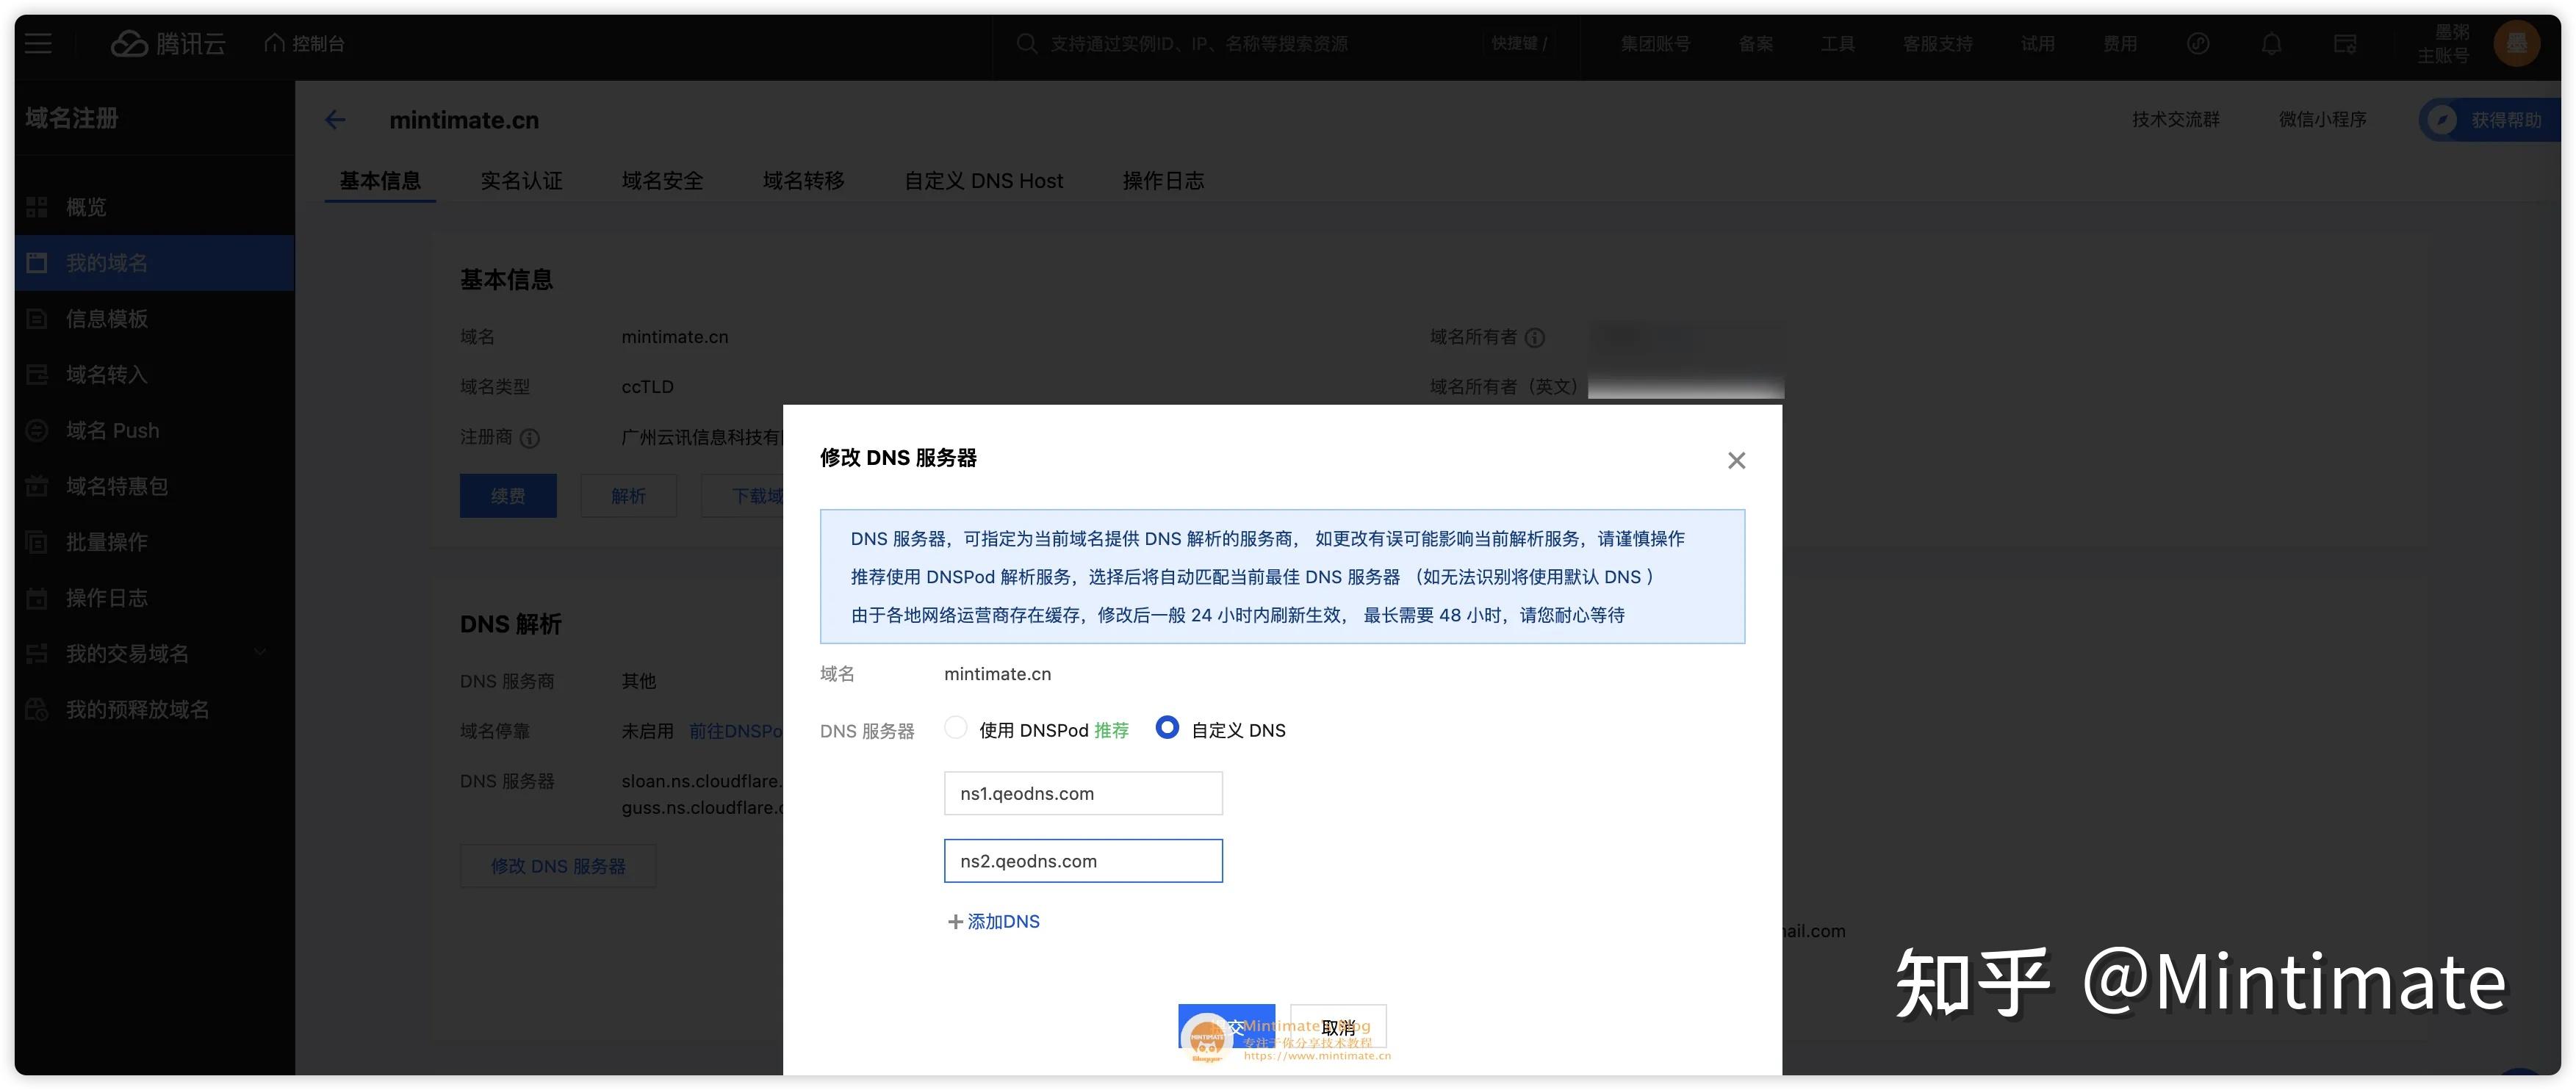The height and width of the screenshot is (1090, 2576).
Task: Open 域名 Push in the sidebar
Action: coord(111,430)
